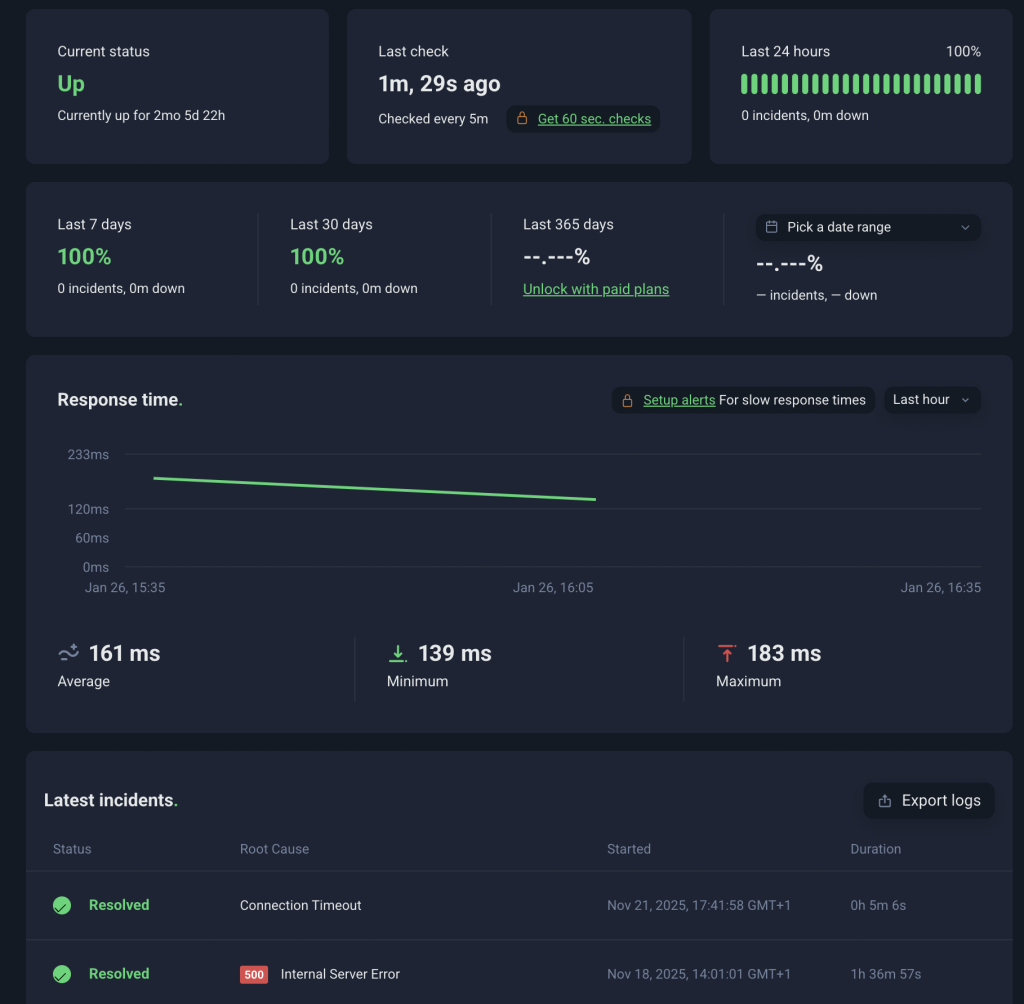1024x1004 pixels.
Task: Click the green check icon for Connection Timeout
Action: 62,905
